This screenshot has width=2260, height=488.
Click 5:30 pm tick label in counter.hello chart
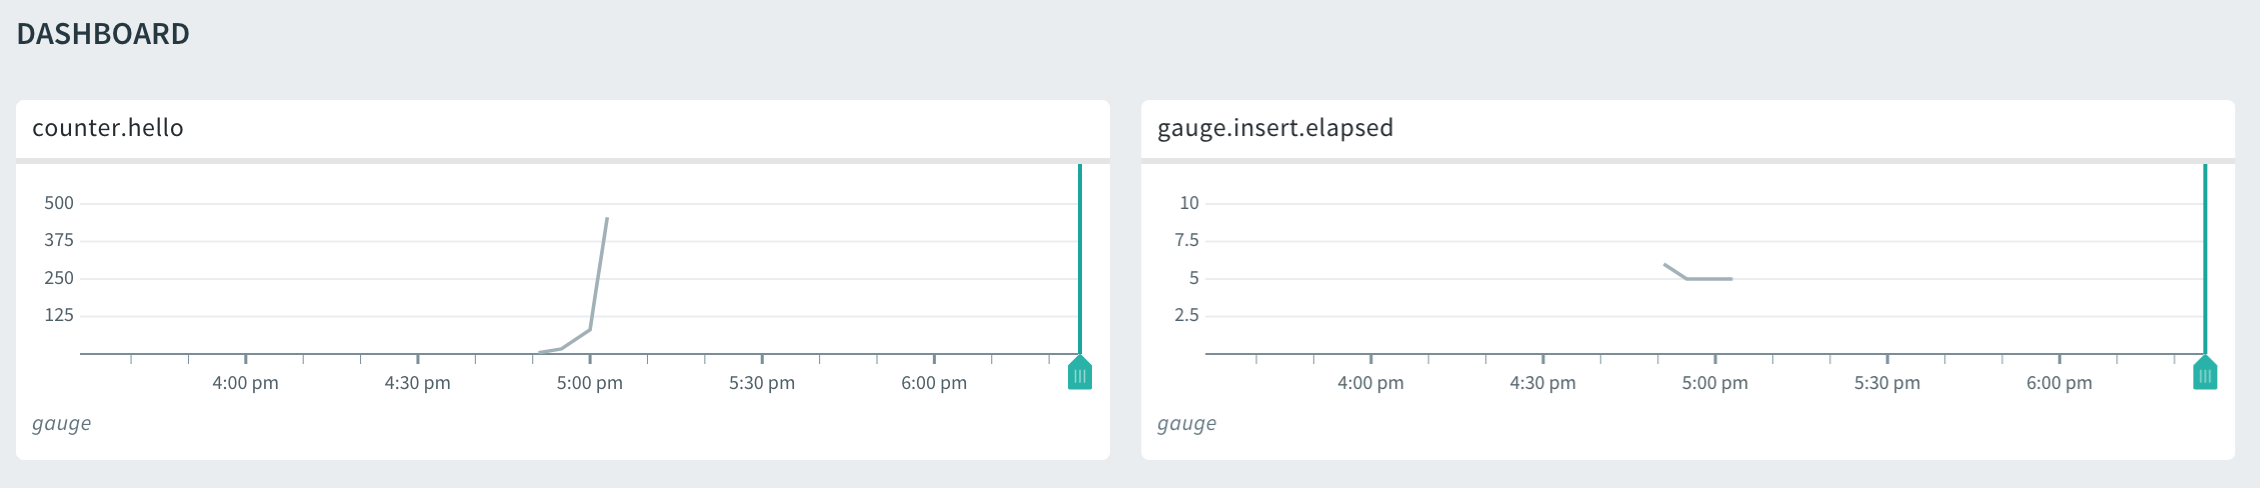pos(762,383)
